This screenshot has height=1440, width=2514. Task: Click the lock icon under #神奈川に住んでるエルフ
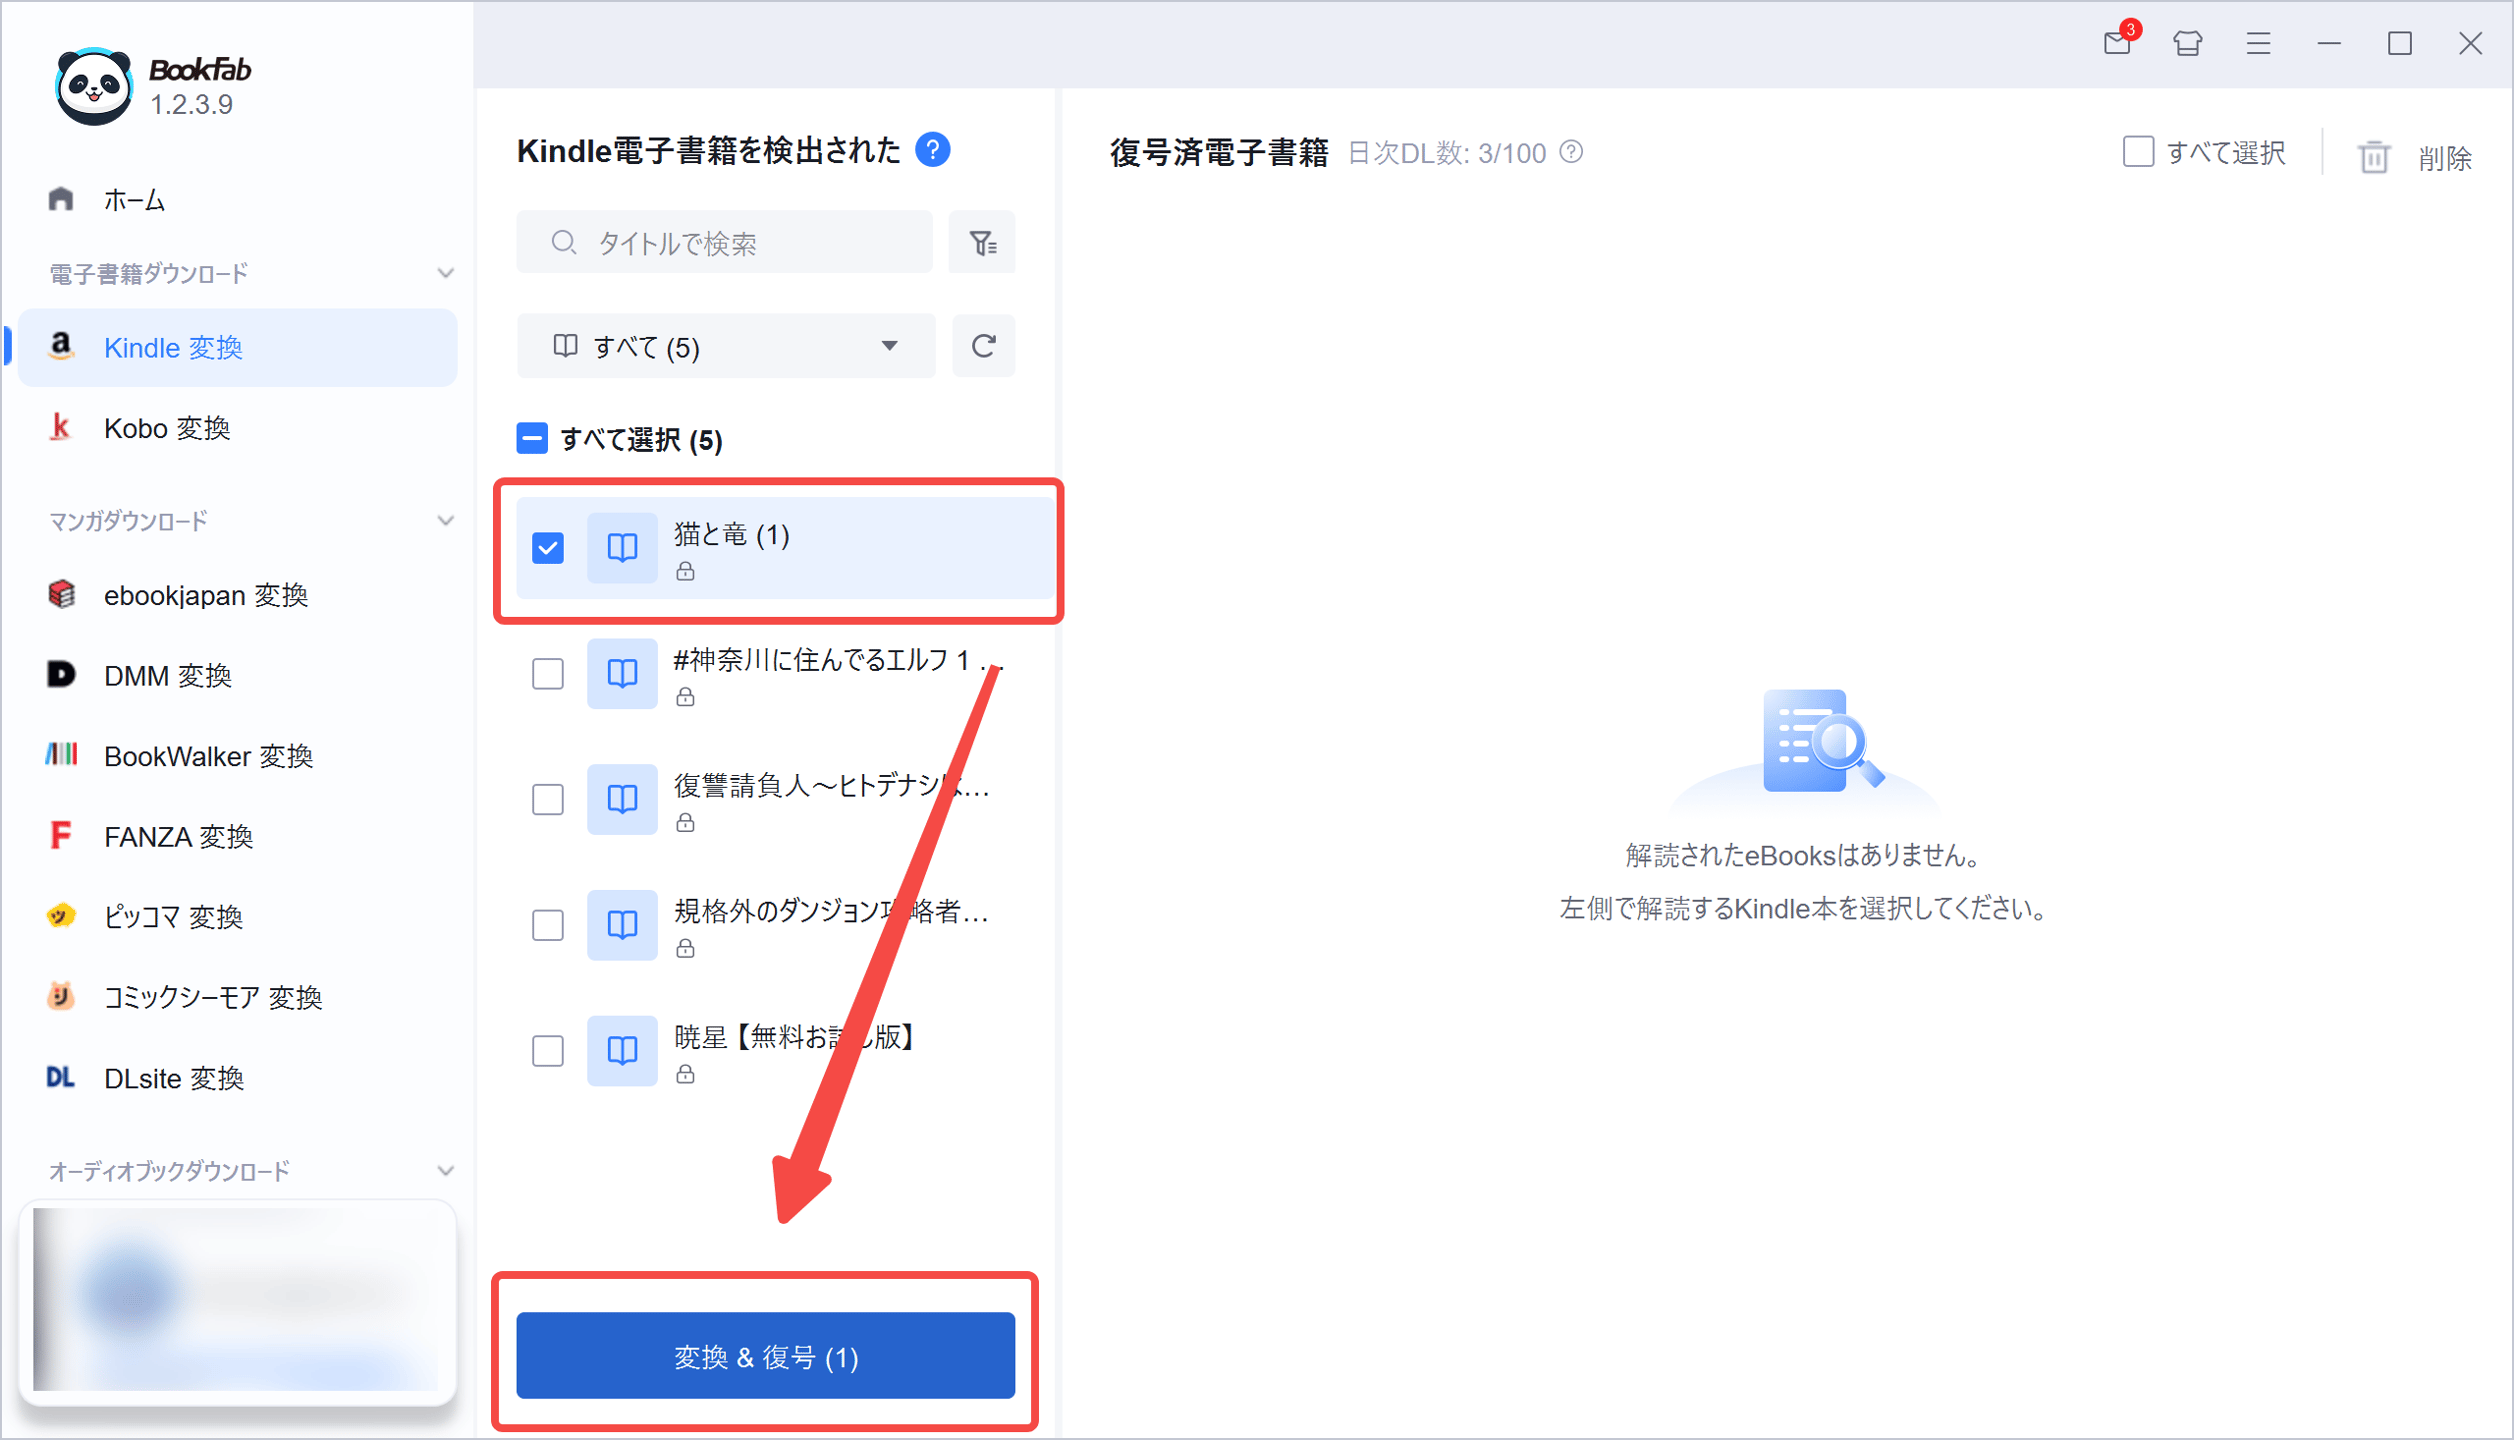pos(685,697)
